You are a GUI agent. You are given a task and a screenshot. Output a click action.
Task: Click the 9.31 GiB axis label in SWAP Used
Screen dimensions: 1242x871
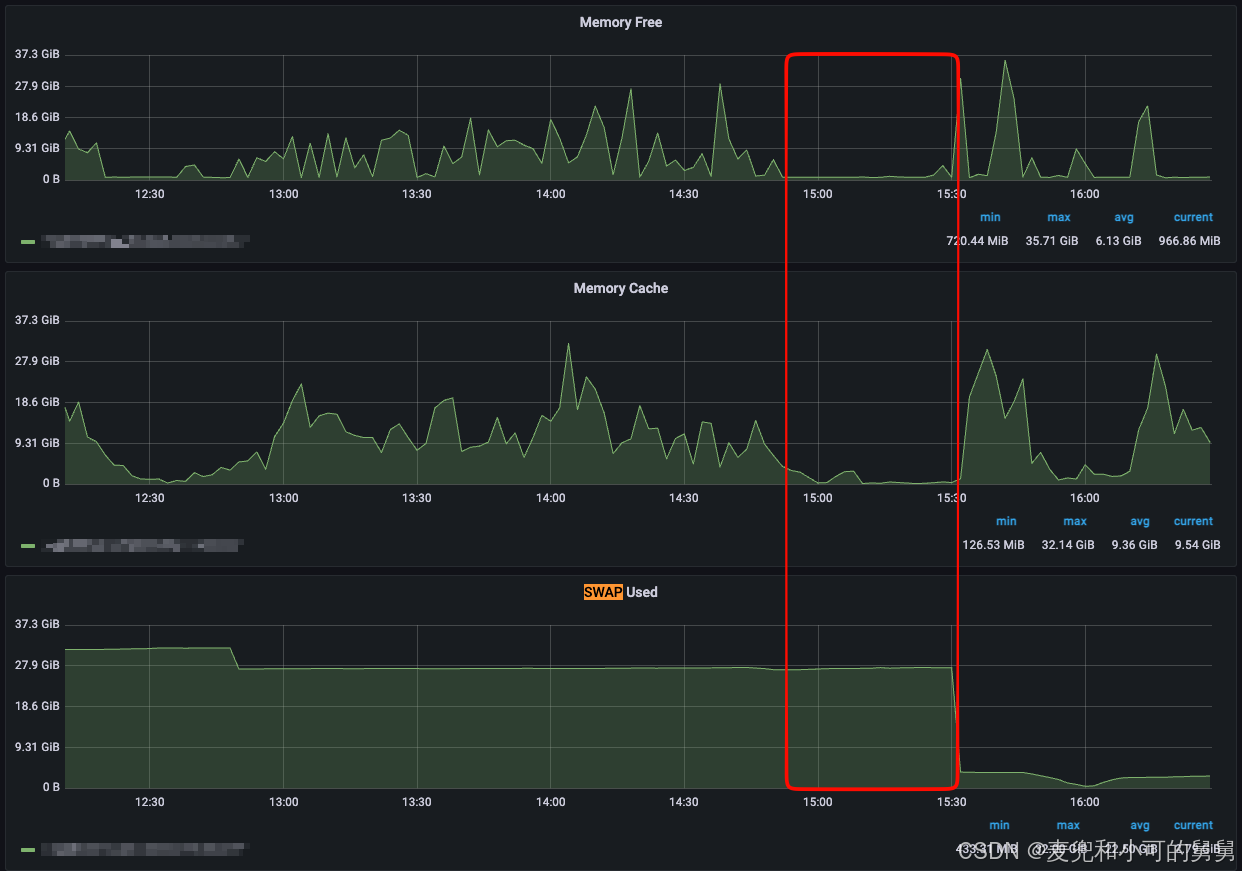coord(37,747)
